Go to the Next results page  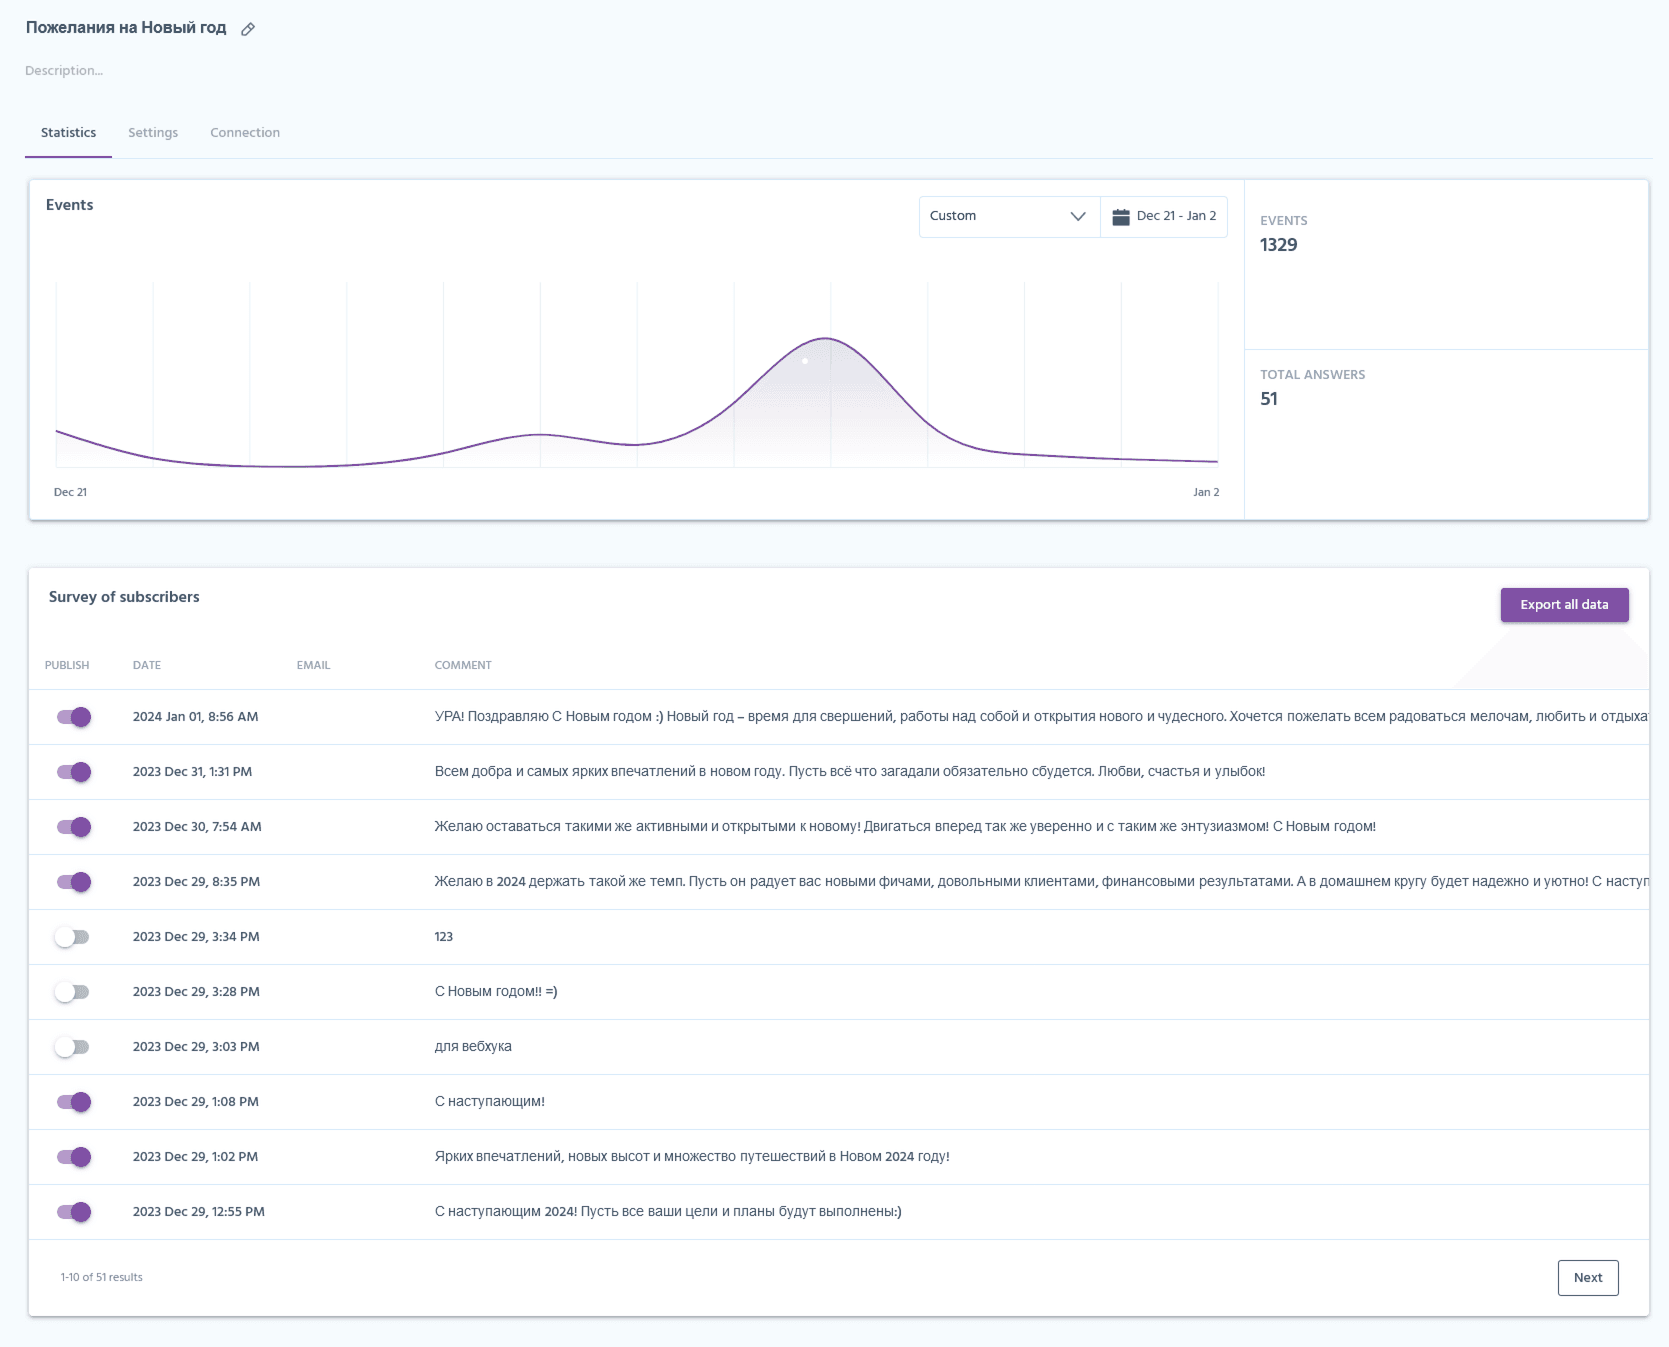tap(1587, 1278)
